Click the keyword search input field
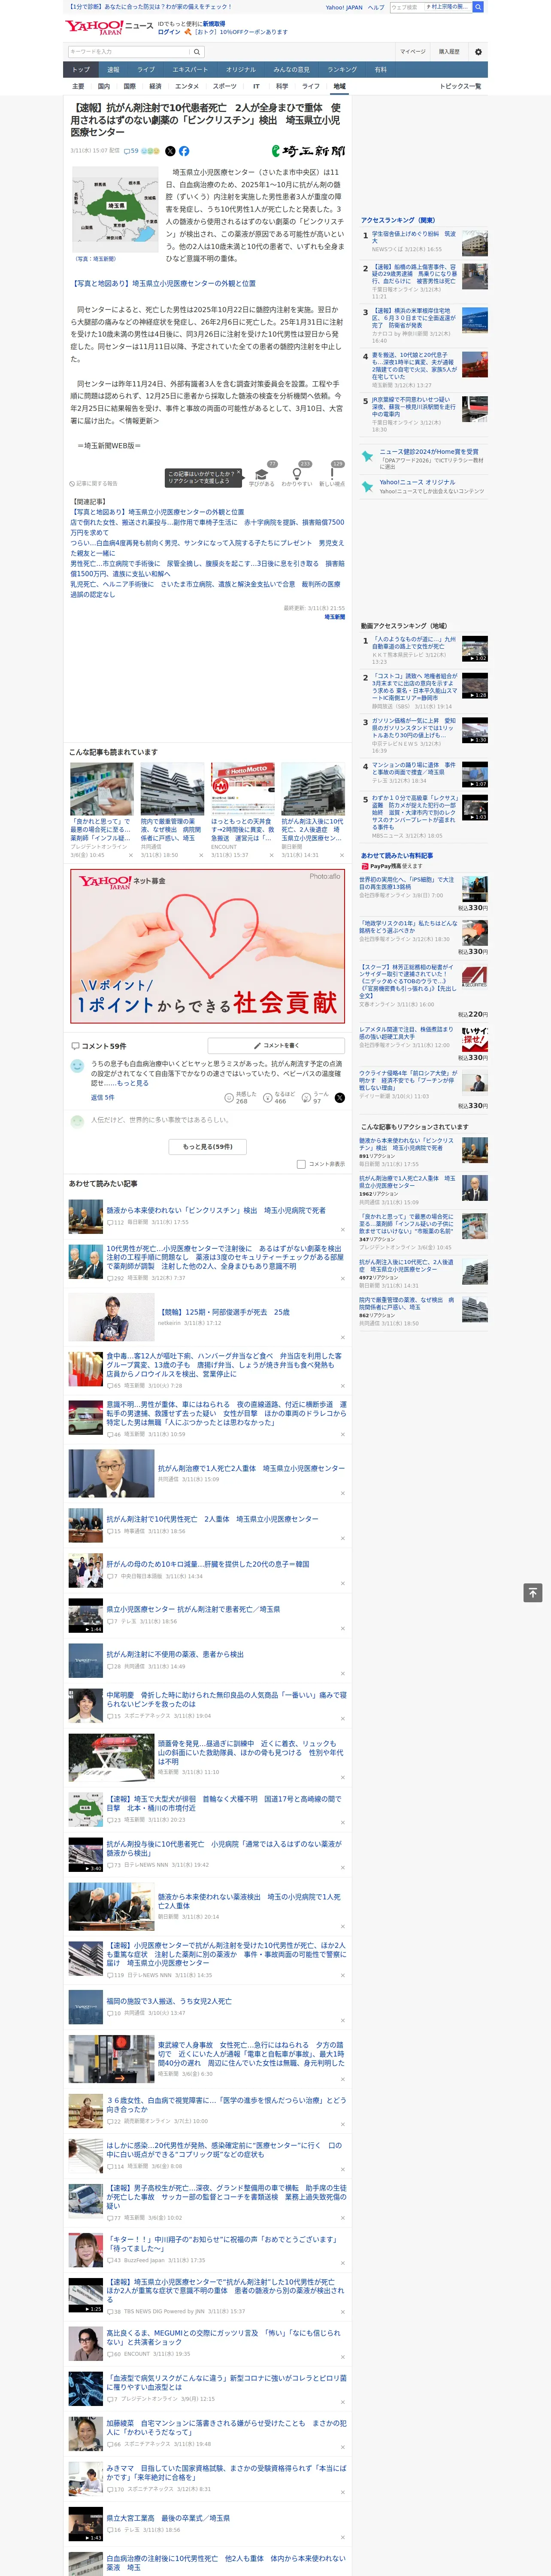 pos(129,51)
